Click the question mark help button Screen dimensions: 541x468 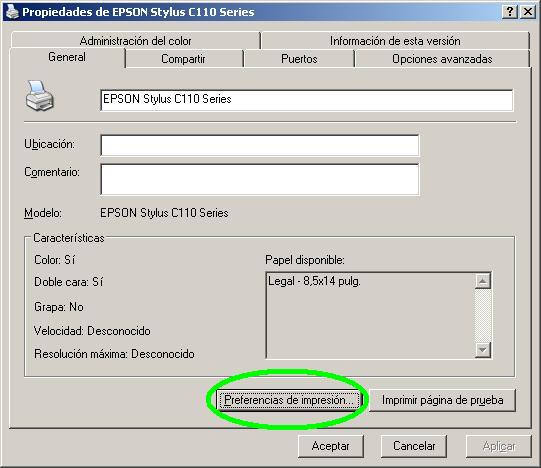pyautogui.click(x=510, y=12)
